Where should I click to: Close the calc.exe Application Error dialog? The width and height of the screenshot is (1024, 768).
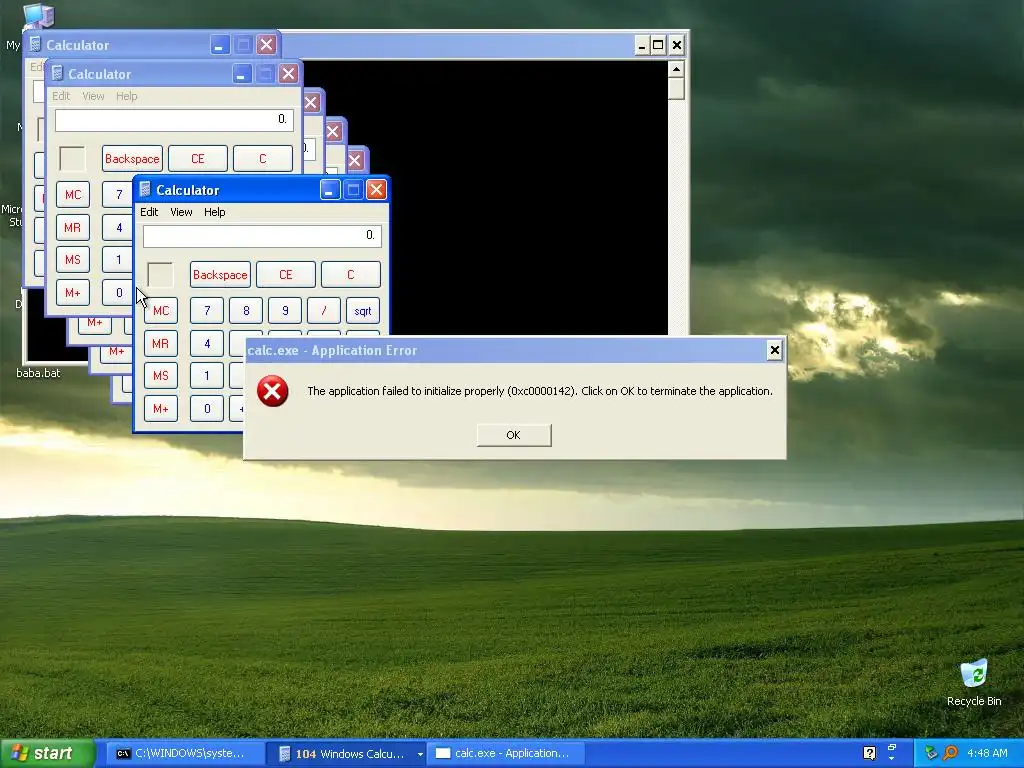pos(775,351)
